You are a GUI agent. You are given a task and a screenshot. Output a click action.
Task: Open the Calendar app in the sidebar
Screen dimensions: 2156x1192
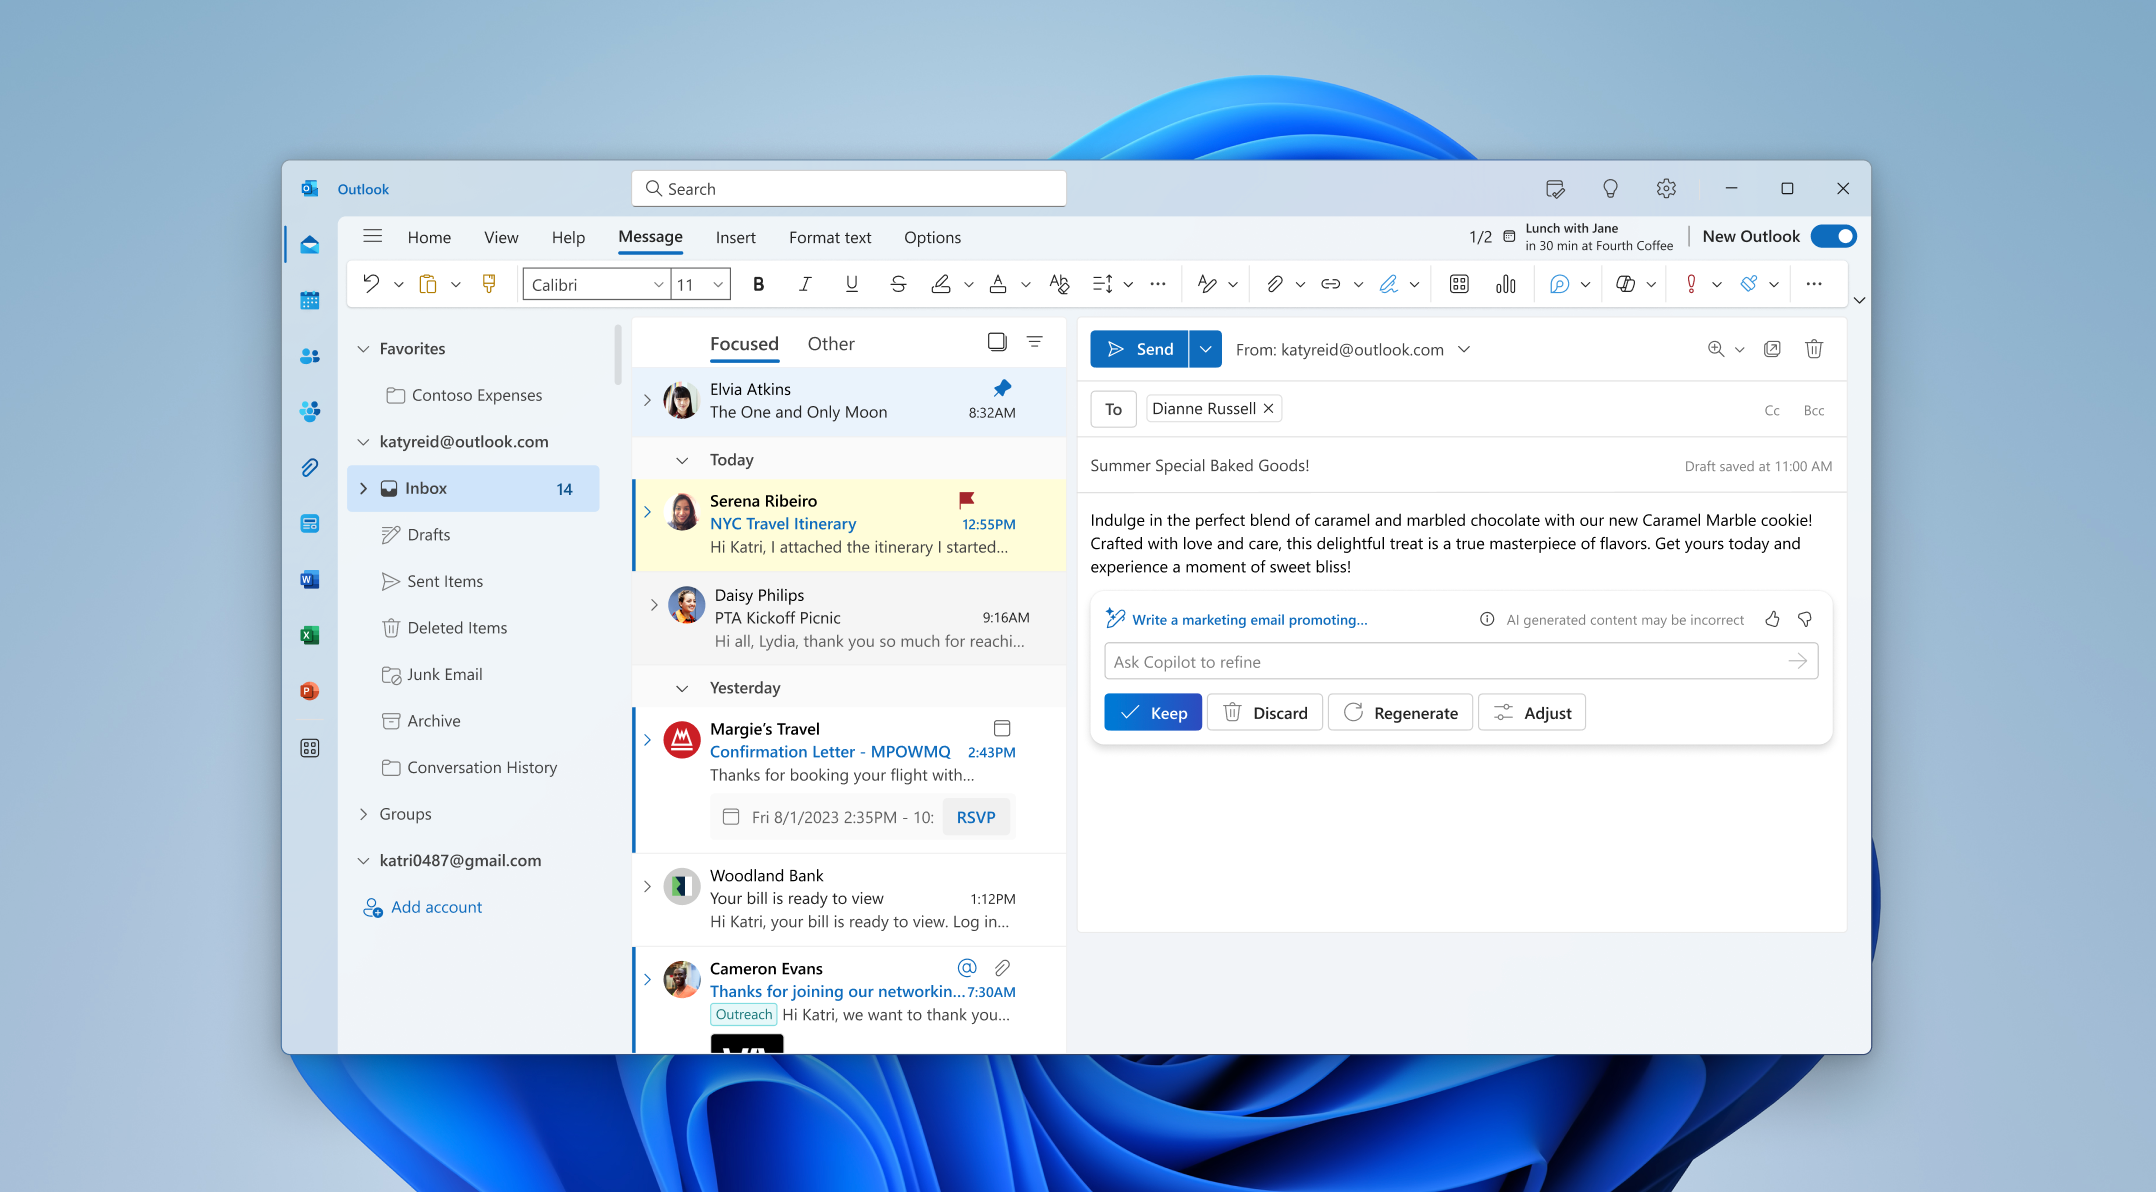coord(310,300)
